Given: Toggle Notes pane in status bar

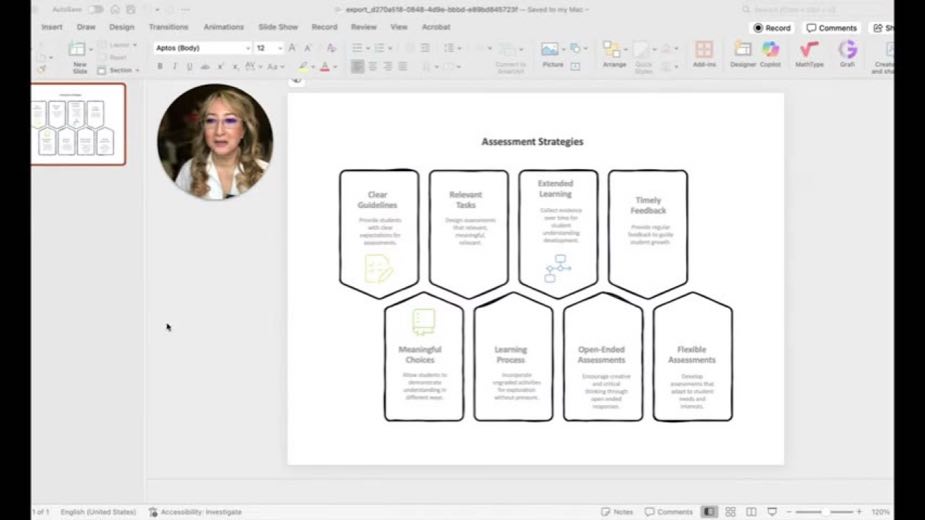Looking at the screenshot, I should [x=617, y=512].
